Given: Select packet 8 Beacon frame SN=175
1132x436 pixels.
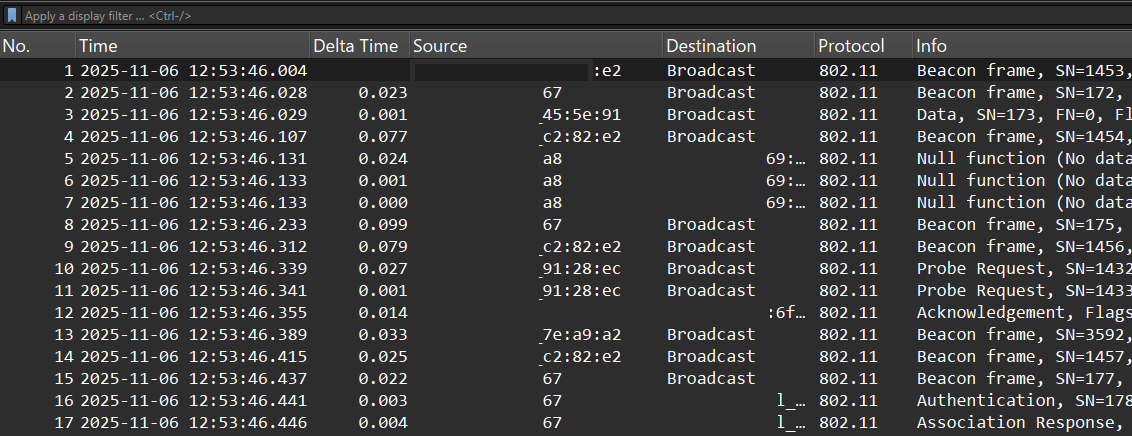Looking at the screenshot, I should coord(566,224).
